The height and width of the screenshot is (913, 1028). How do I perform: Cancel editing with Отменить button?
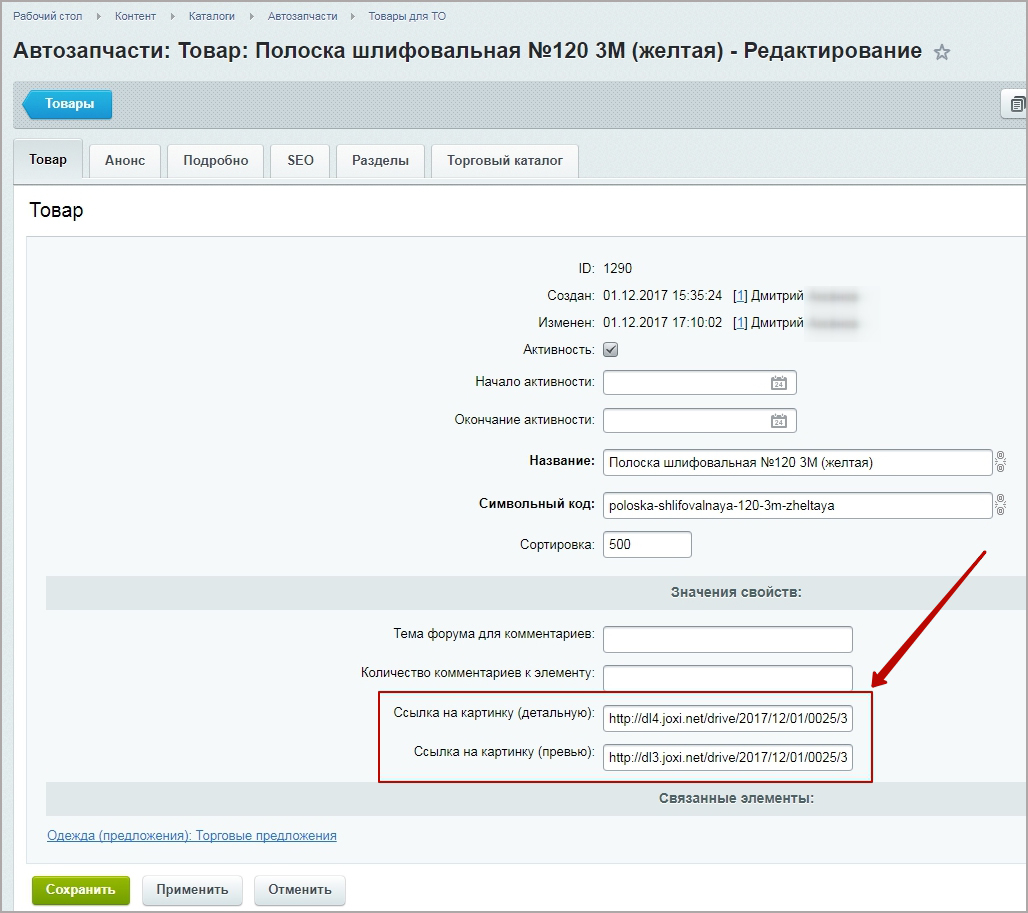[x=300, y=890]
